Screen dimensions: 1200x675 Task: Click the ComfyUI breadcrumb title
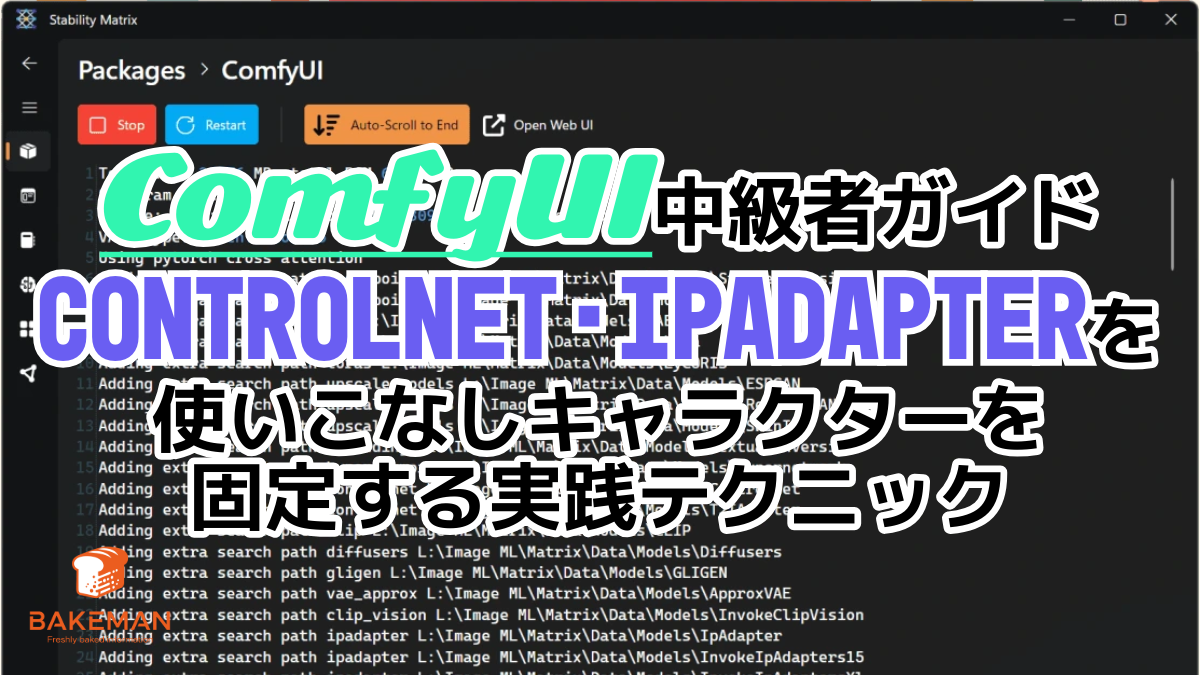tap(272, 71)
